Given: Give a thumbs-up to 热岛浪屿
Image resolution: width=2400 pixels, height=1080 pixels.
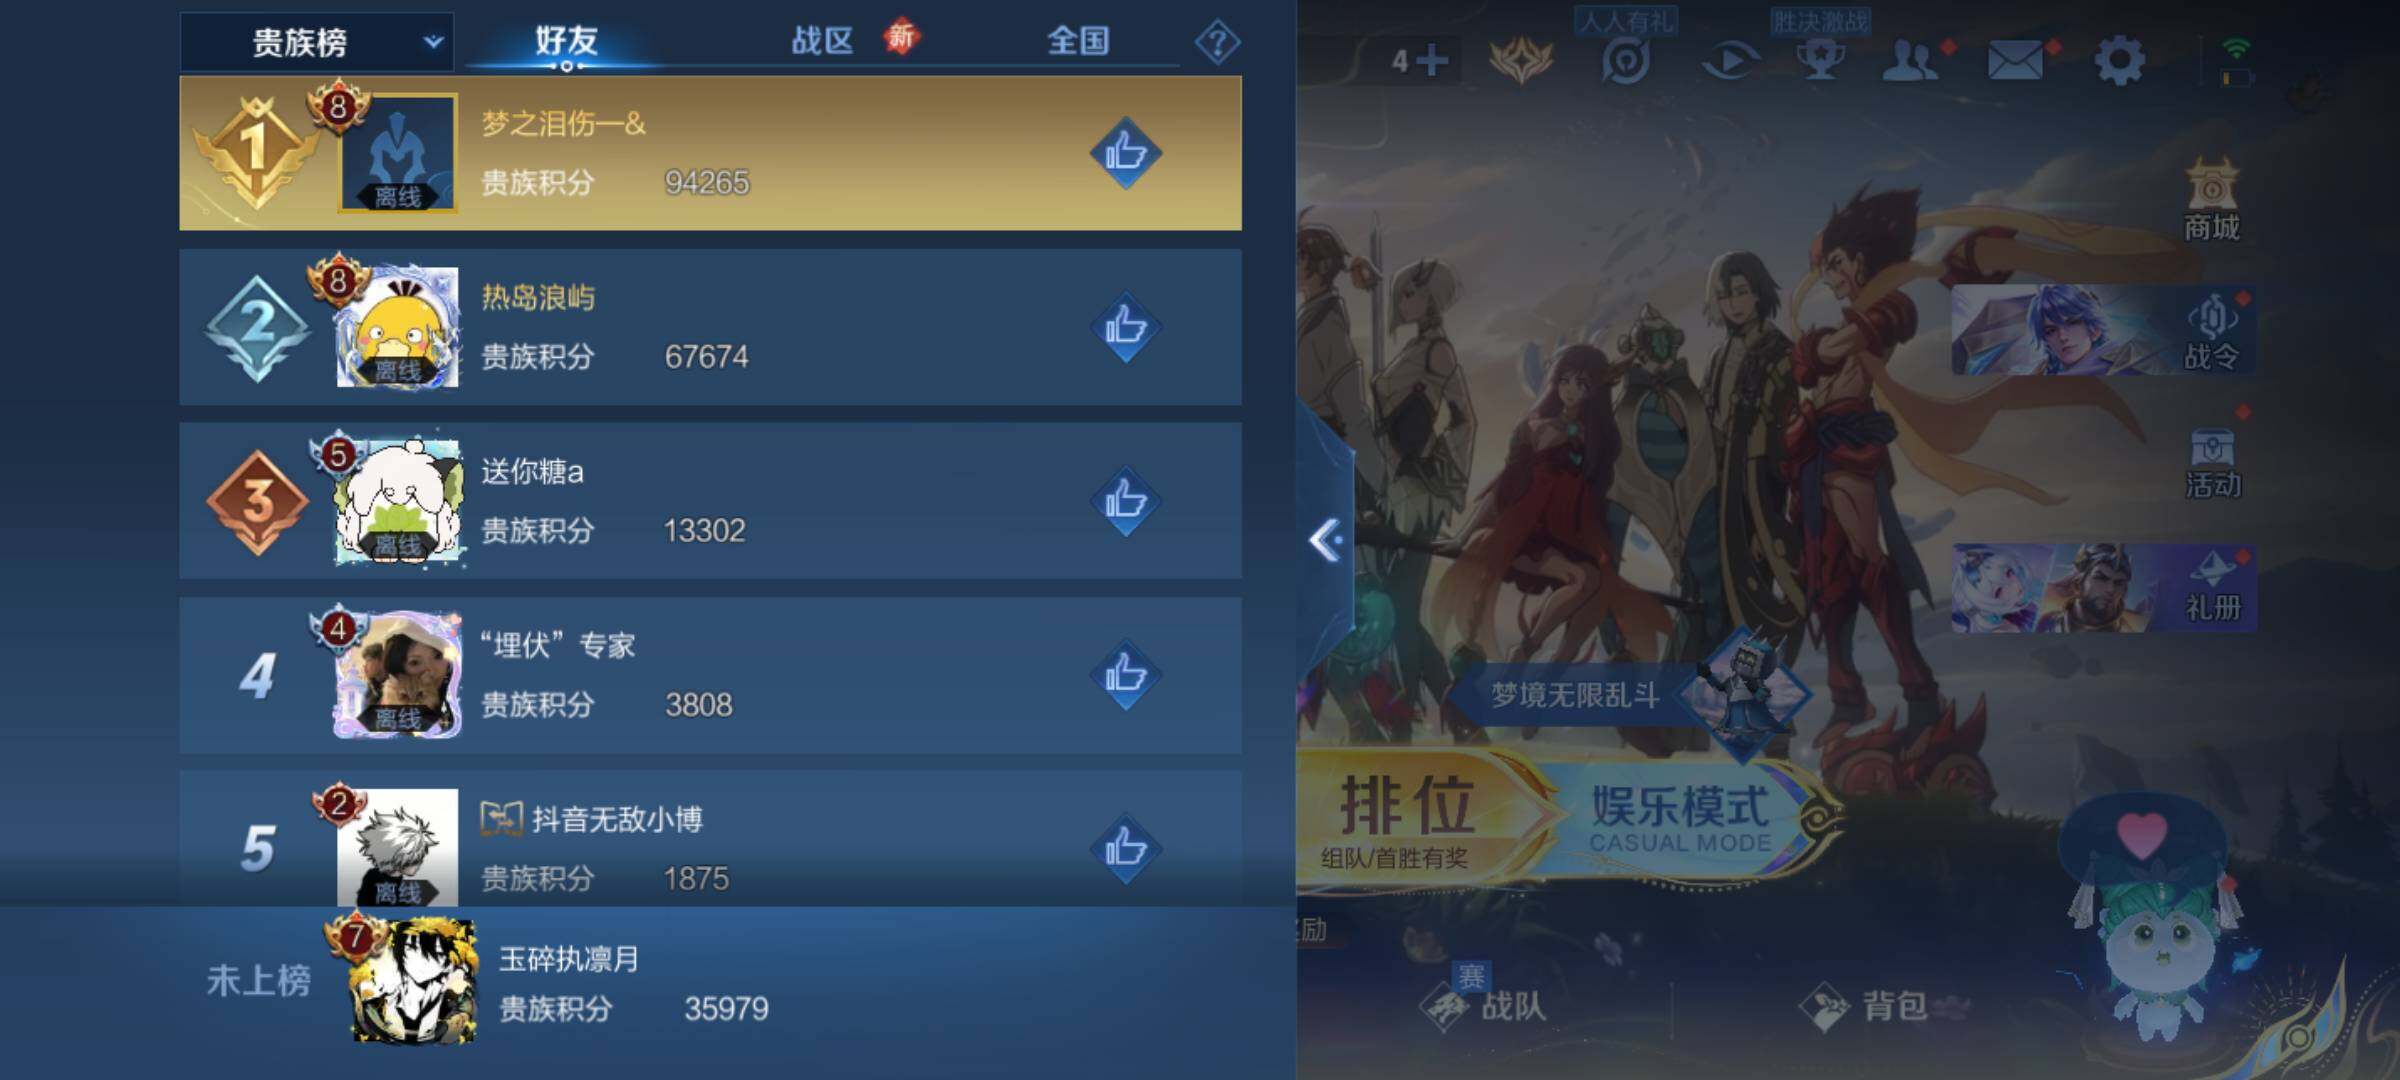Looking at the screenshot, I should click(x=1125, y=327).
